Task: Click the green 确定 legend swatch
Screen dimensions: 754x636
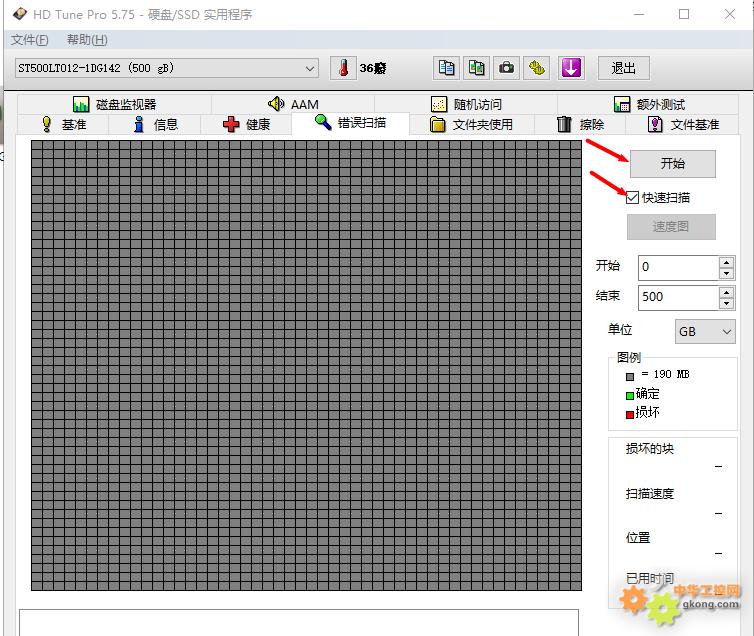Action: click(630, 396)
